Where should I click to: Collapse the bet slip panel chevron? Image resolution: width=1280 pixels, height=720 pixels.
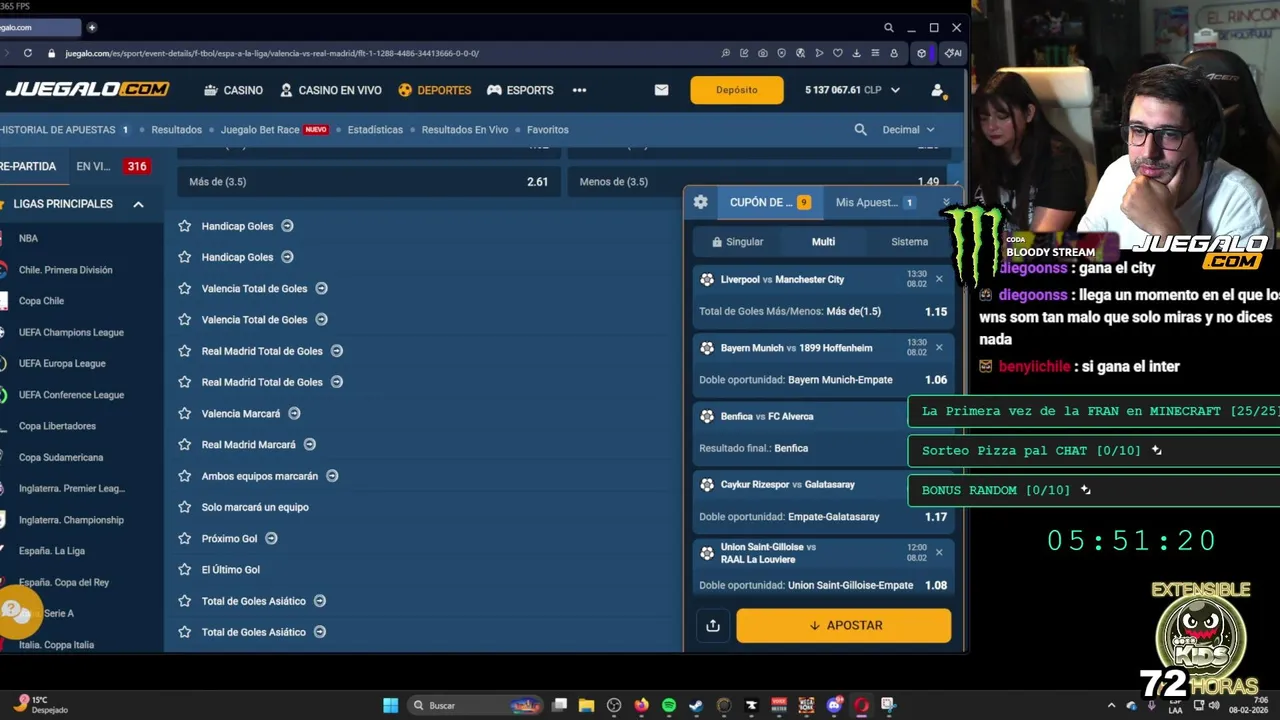click(946, 202)
